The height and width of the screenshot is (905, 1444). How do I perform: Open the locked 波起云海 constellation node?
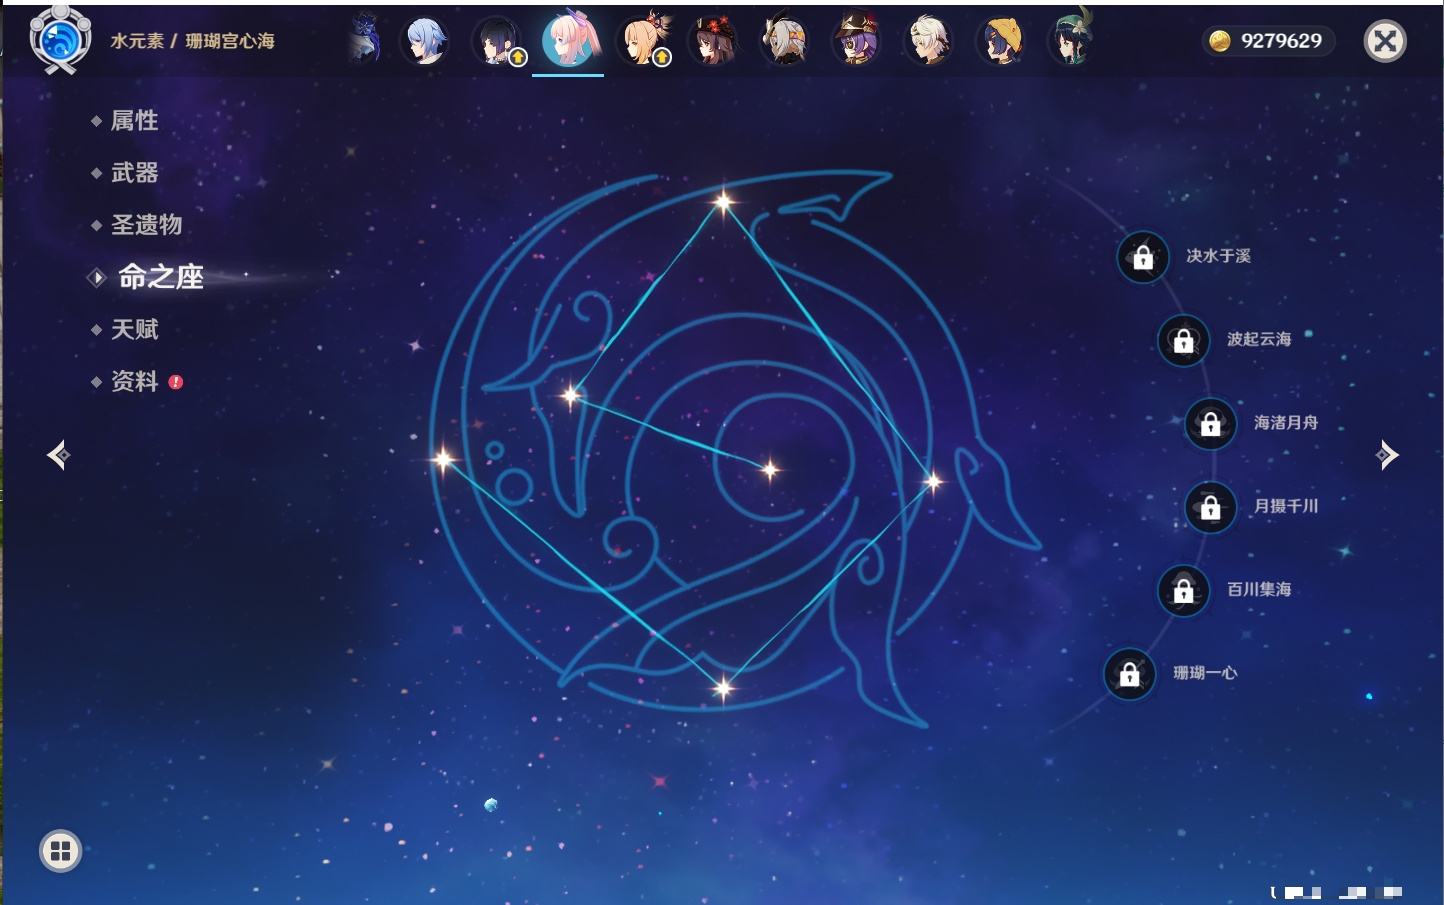(1183, 340)
